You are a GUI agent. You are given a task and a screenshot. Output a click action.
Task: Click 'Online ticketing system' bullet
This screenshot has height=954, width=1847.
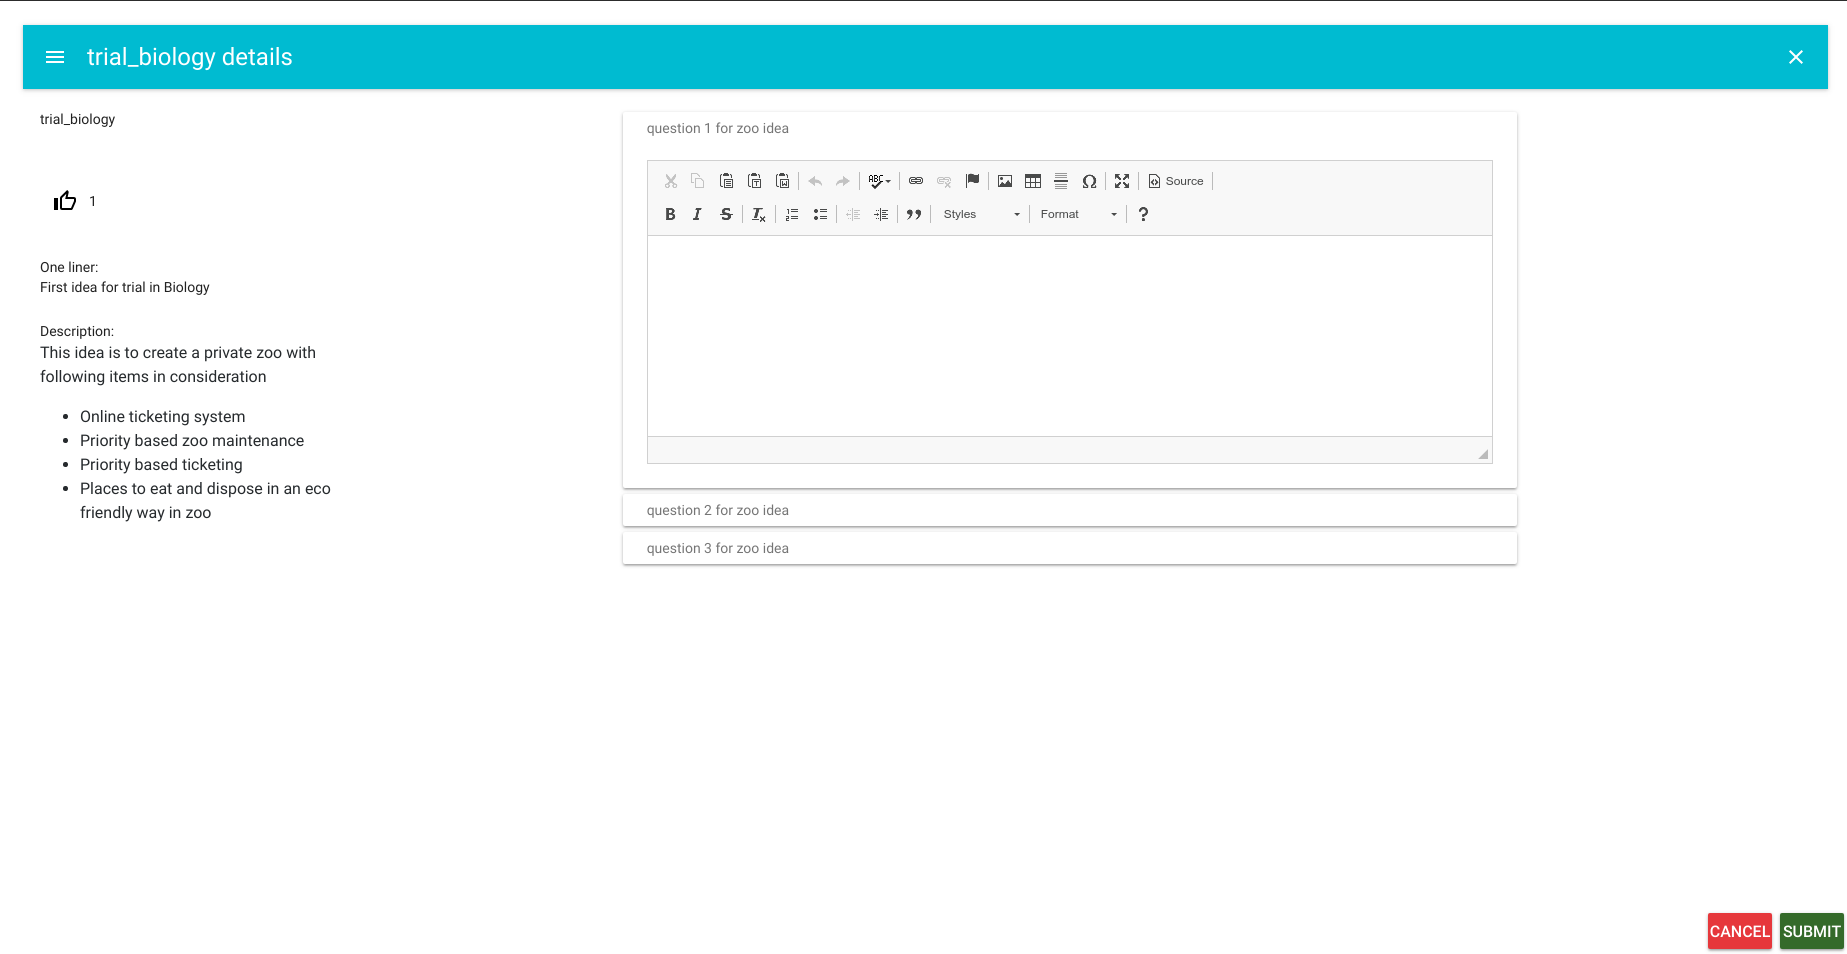tap(163, 416)
